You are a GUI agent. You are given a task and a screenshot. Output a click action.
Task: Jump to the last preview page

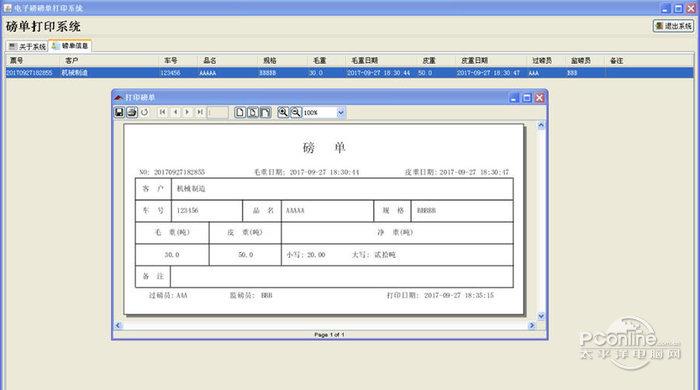(x=200, y=112)
